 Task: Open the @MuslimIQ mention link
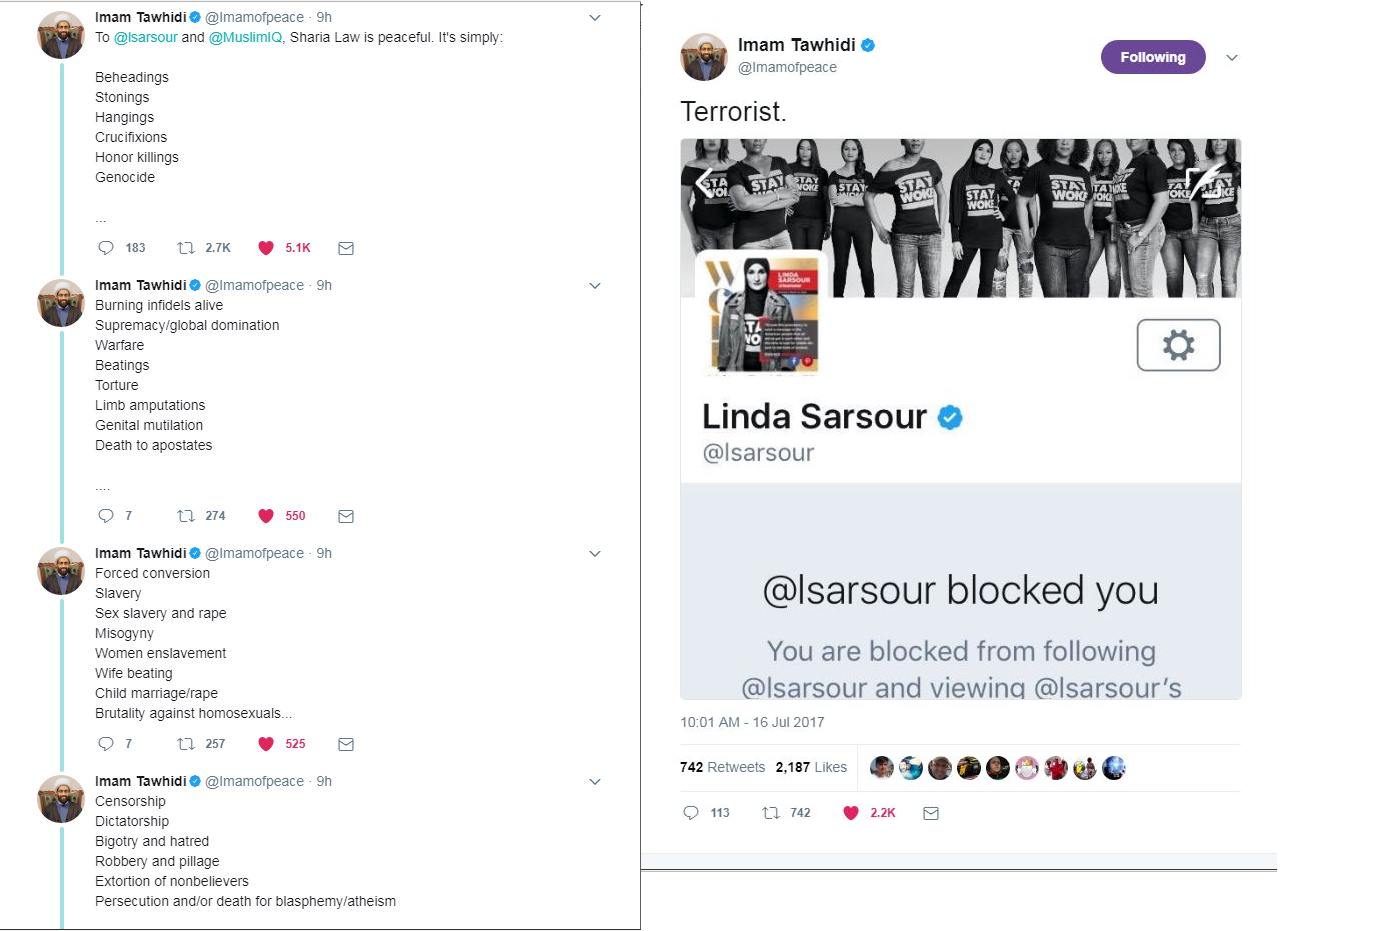pyautogui.click(x=246, y=37)
